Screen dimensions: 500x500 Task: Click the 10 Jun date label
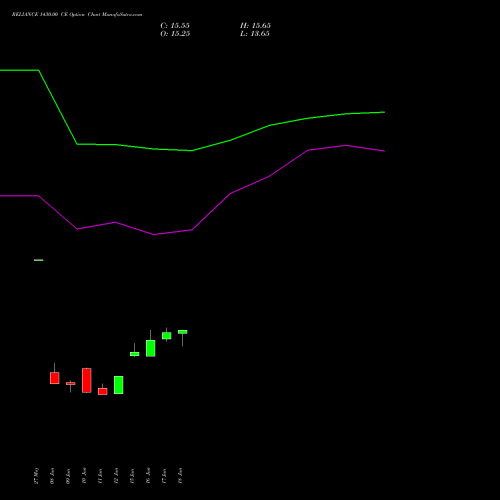(x=84, y=476)
